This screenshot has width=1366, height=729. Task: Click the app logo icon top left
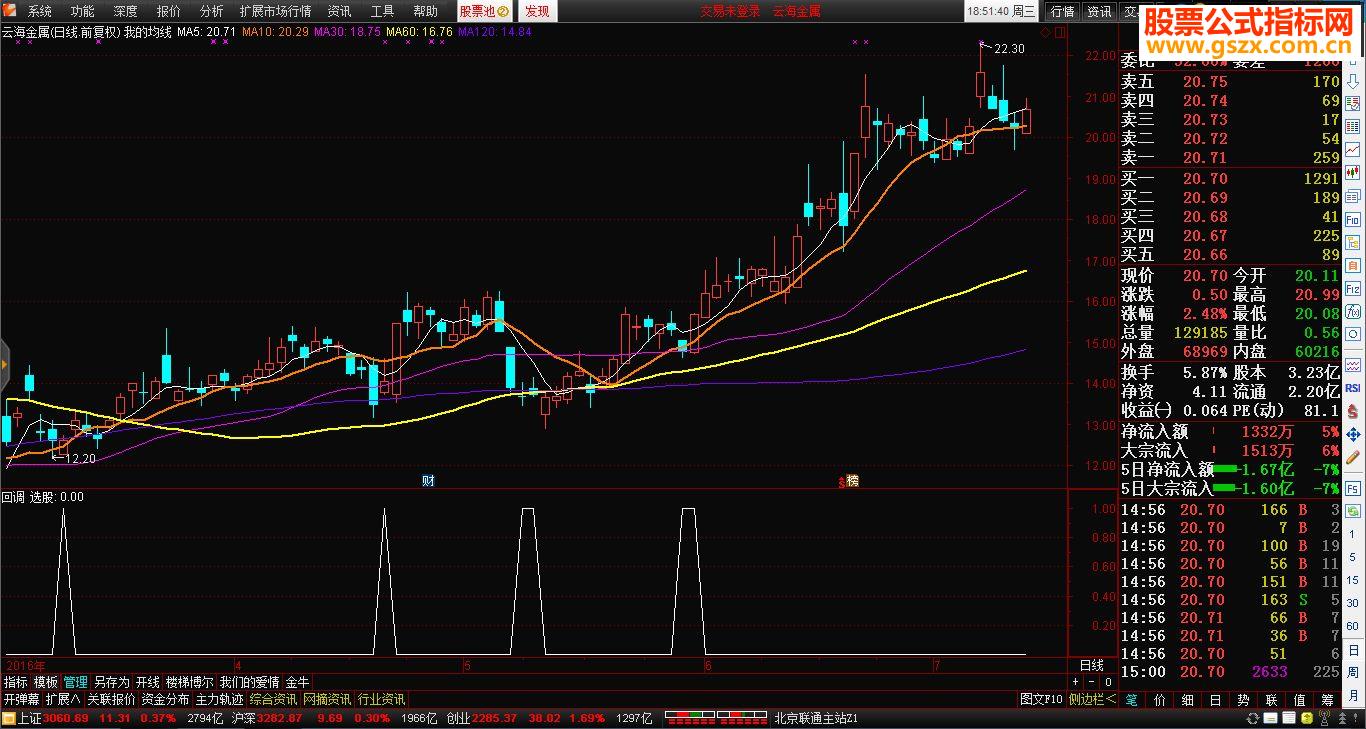point(10,11)
